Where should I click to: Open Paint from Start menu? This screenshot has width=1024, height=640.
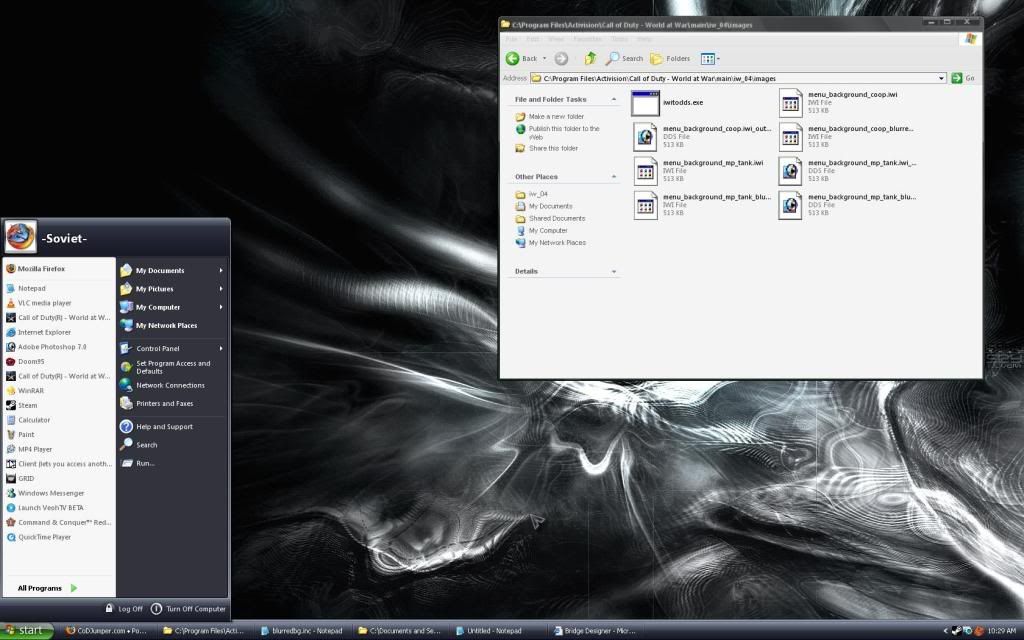(x=59, y=435)
